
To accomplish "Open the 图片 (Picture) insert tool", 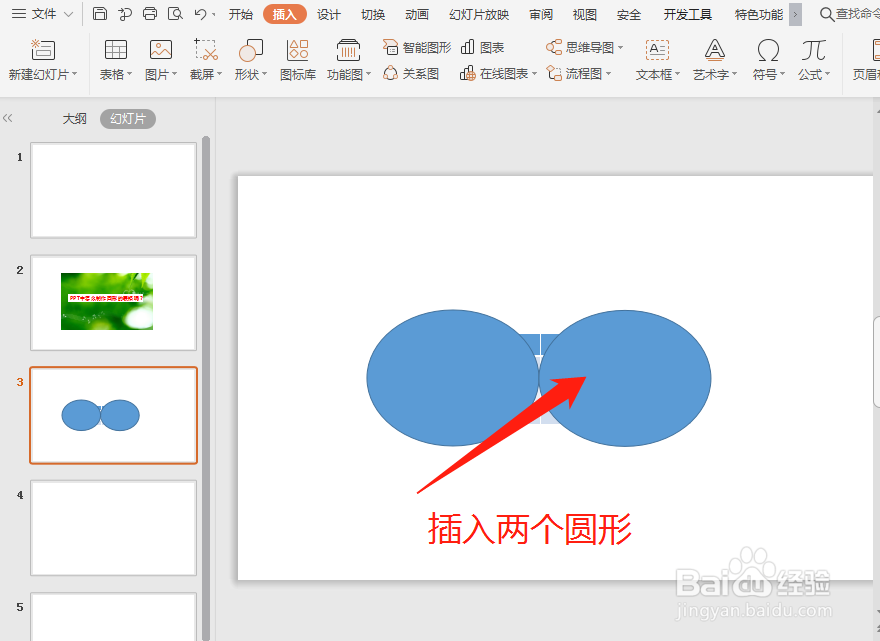I will tap(160, 60).
